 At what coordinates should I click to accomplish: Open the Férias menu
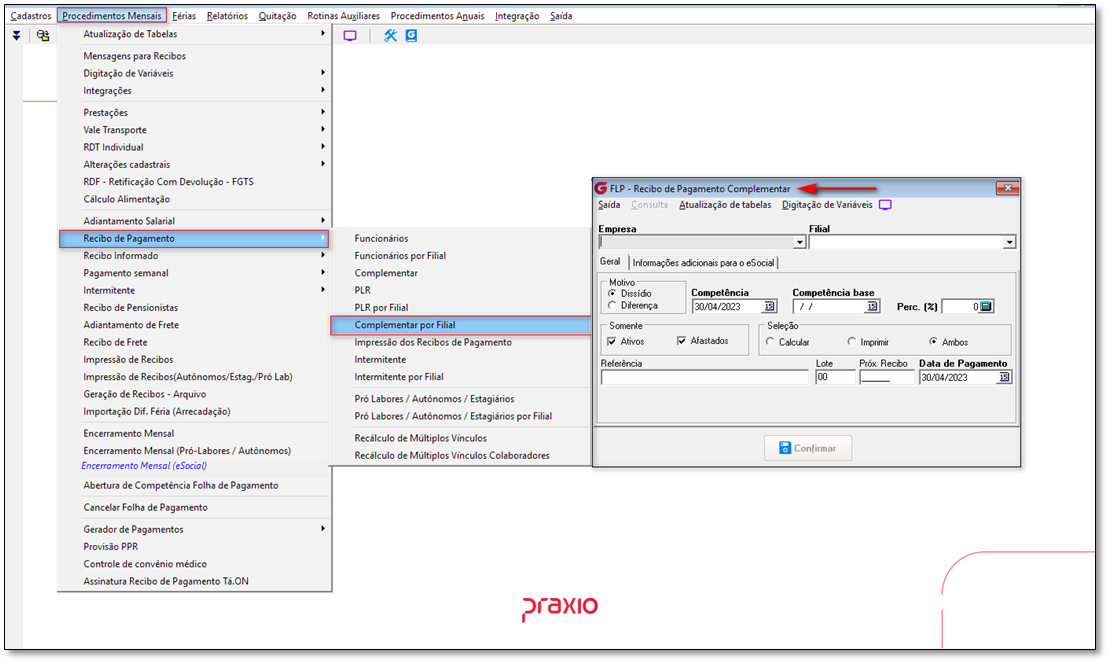click(184, 16)
